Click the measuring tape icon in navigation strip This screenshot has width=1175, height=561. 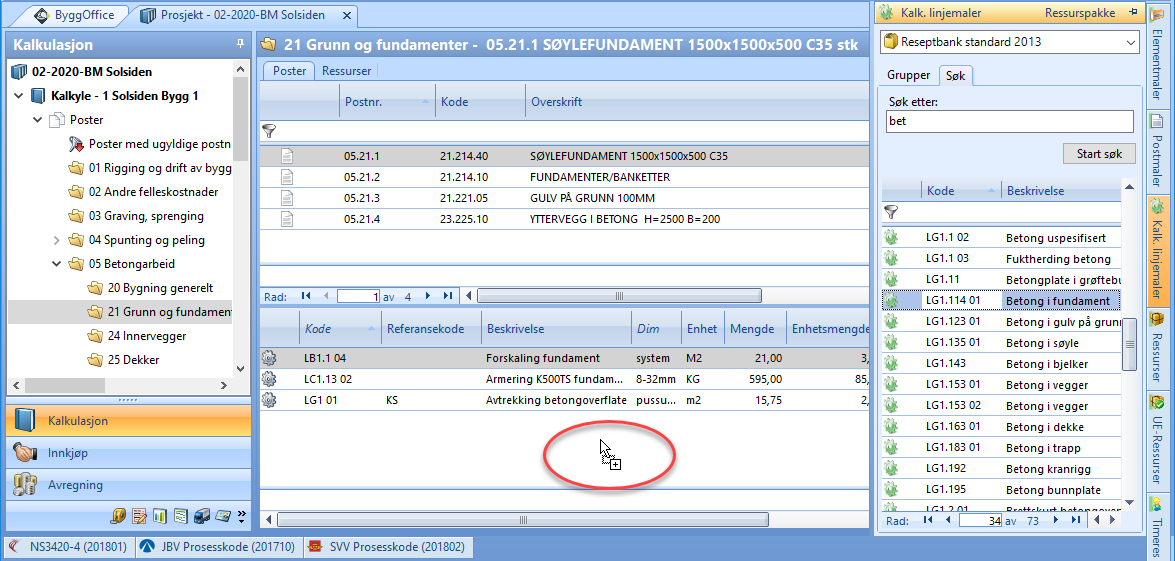tap(118, 516)
